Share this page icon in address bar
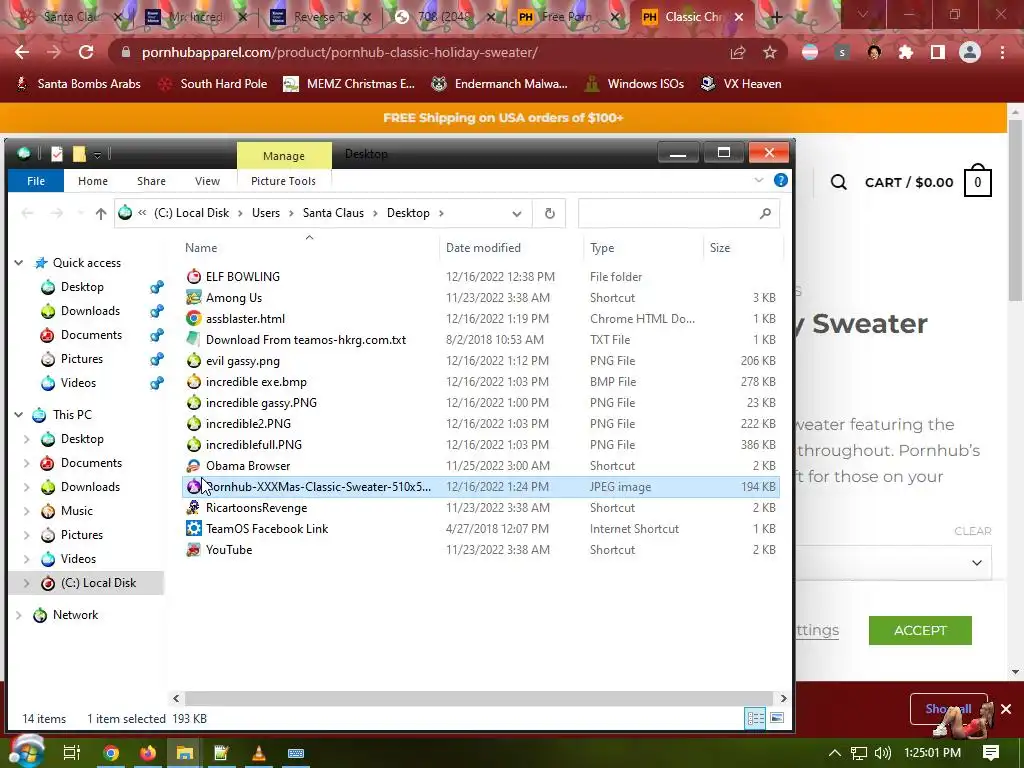This screenshot has width=1024, height=768. 738,52
